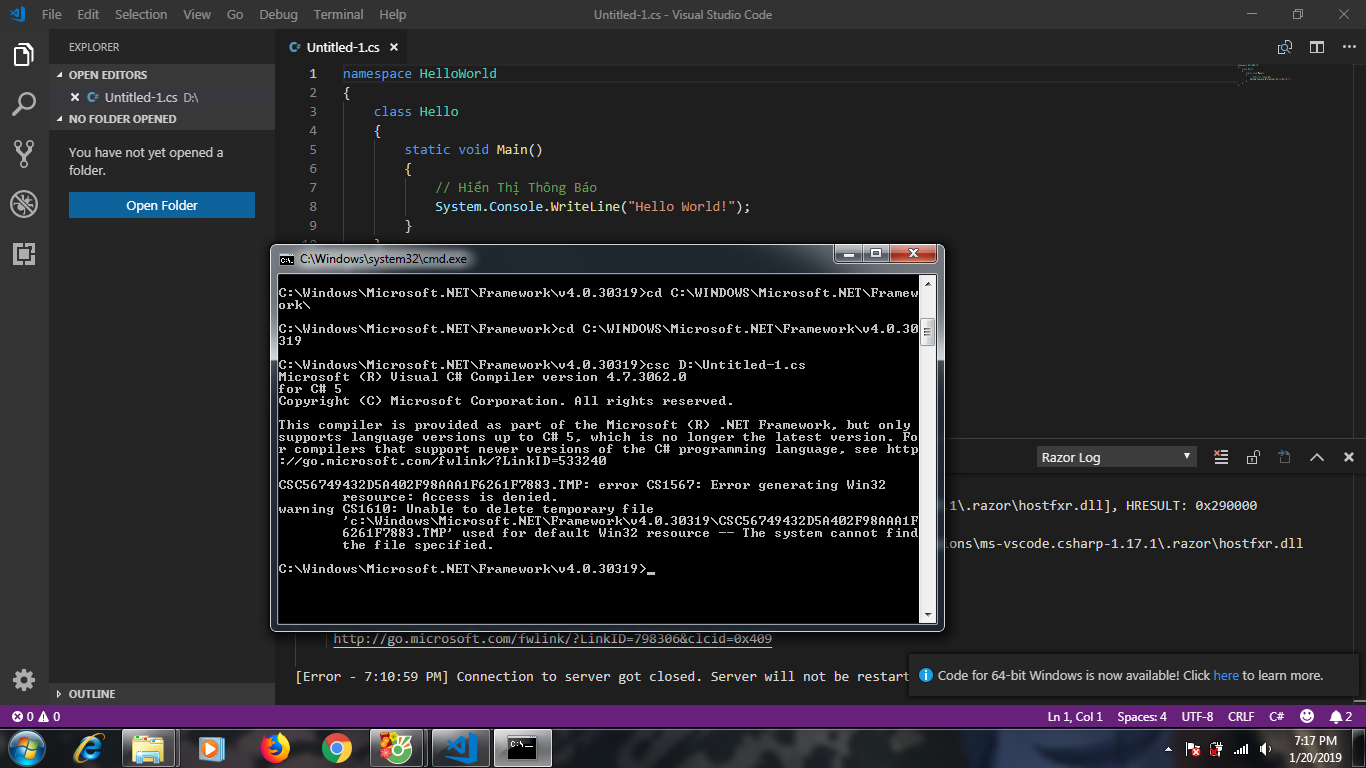Open the Search view in activity bar
Image resolution: width=1366 pixels, height=768 pixels.
24,104
